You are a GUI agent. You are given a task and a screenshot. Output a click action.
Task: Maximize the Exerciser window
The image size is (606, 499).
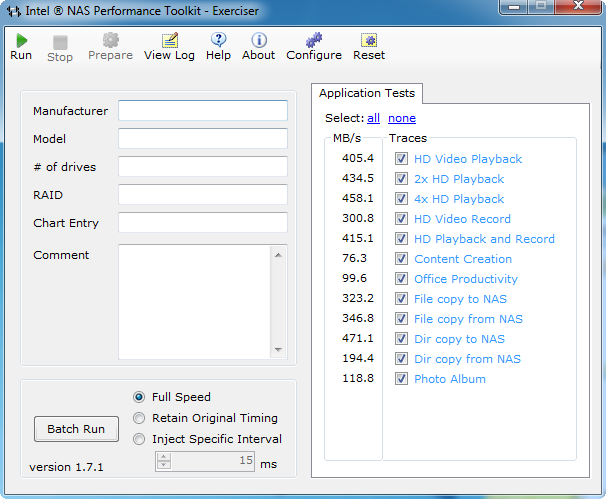(x=541, y=7)
